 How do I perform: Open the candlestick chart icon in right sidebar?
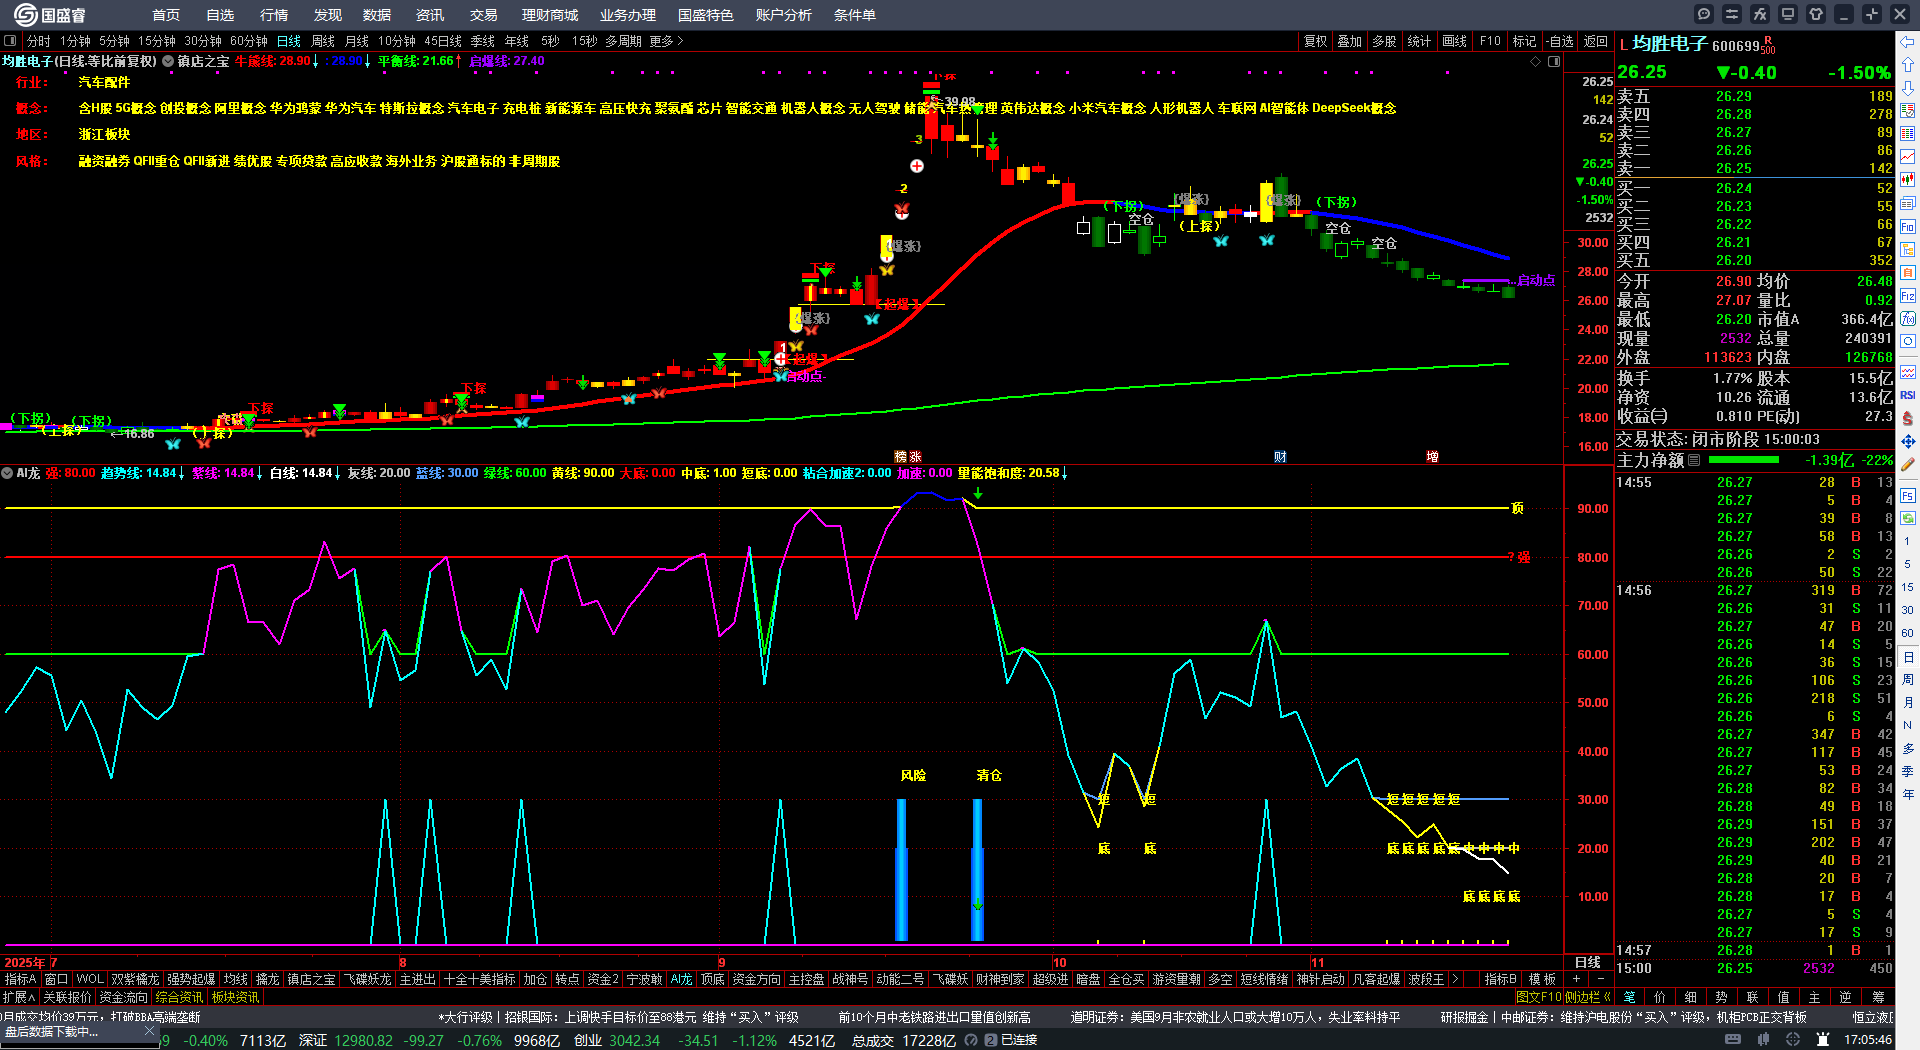pos(1908,180)
